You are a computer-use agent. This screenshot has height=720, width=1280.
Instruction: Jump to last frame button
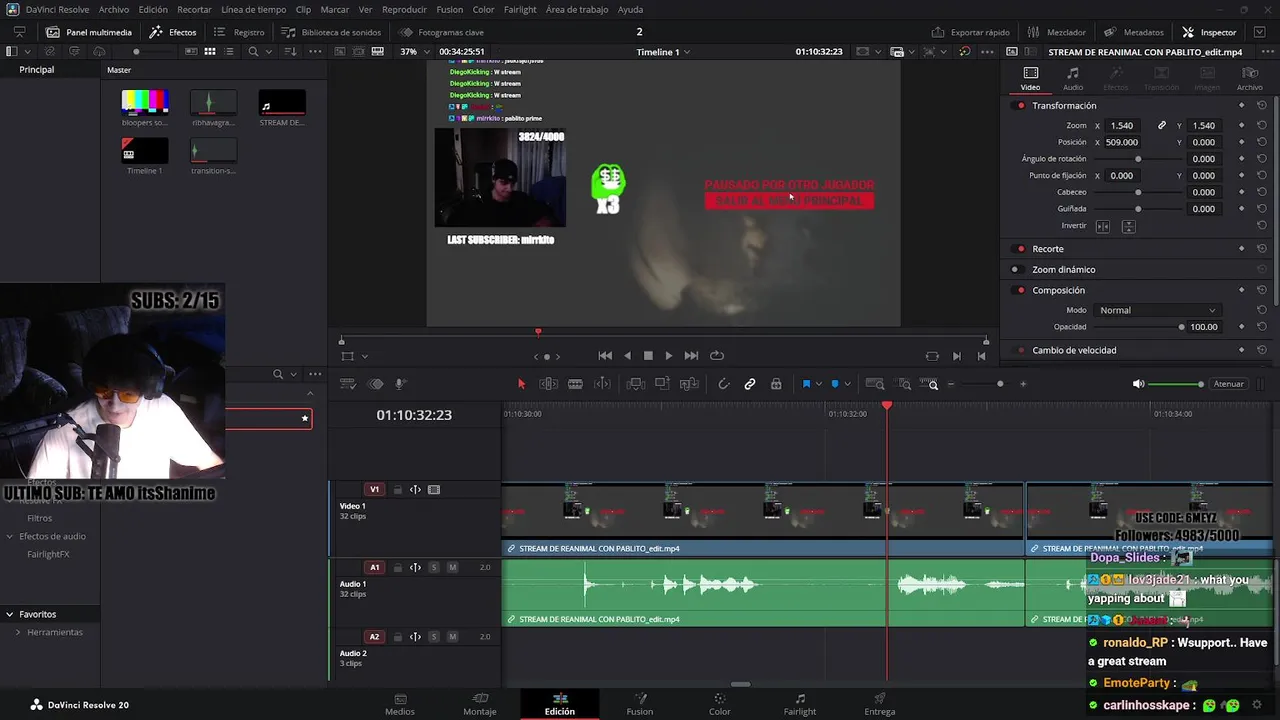pos(691,356)
